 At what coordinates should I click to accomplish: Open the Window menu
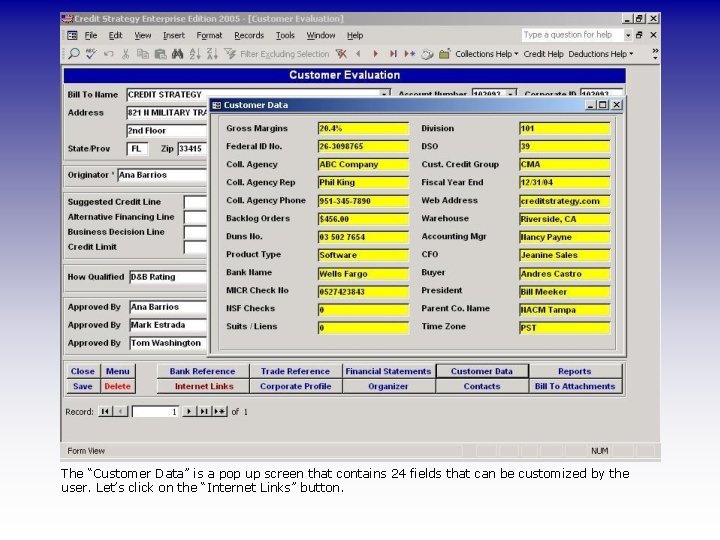coord(321,35)
